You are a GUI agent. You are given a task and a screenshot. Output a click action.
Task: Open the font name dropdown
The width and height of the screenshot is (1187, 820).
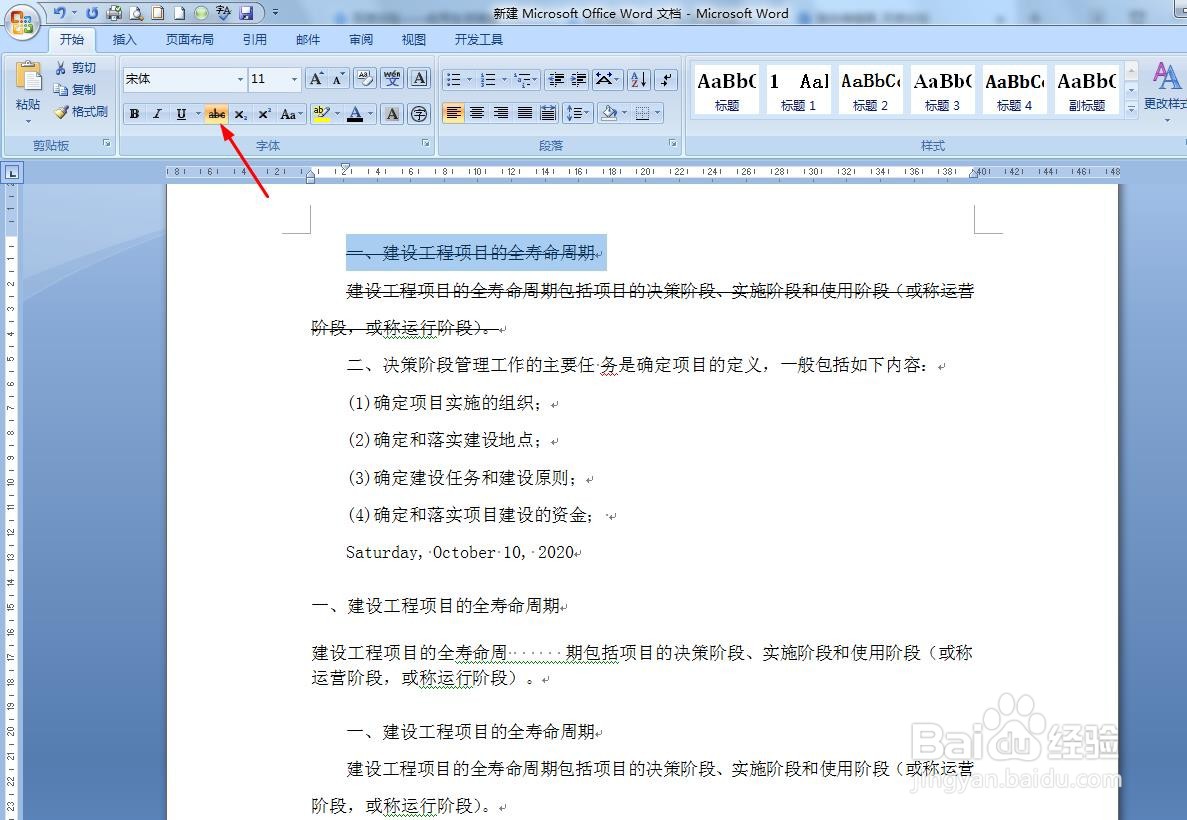[x=240, y=79]
